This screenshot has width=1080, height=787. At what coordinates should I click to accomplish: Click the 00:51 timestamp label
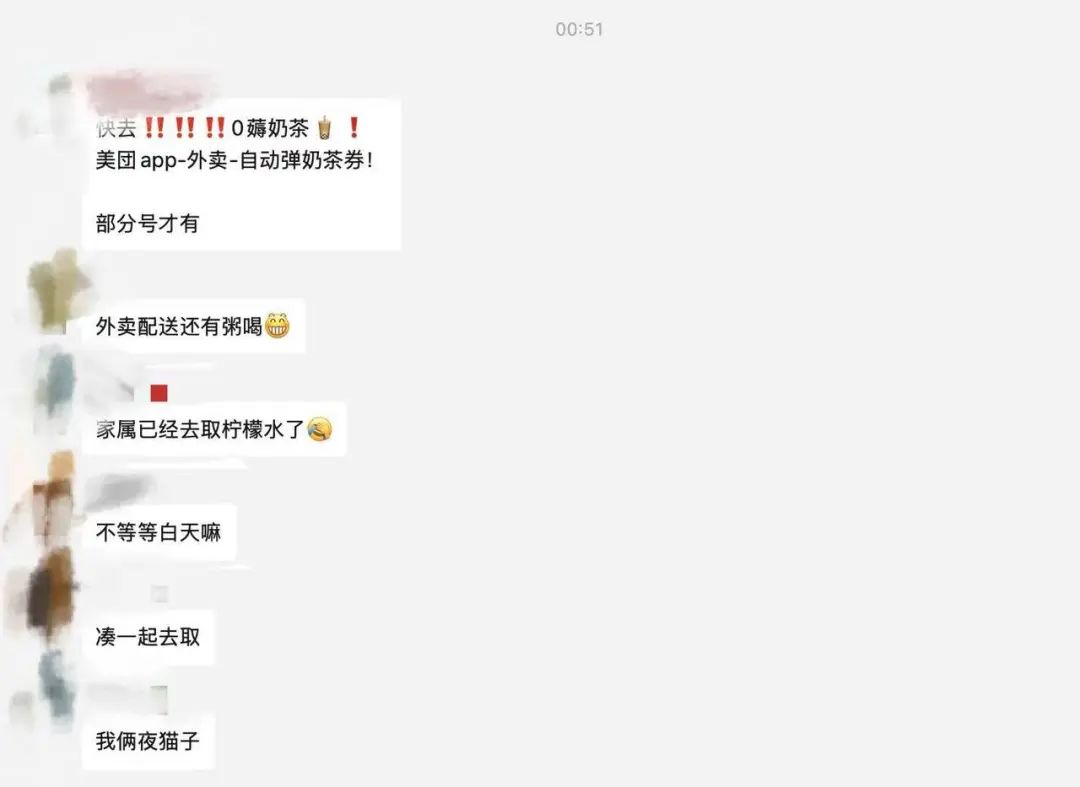tap(579, 29)
